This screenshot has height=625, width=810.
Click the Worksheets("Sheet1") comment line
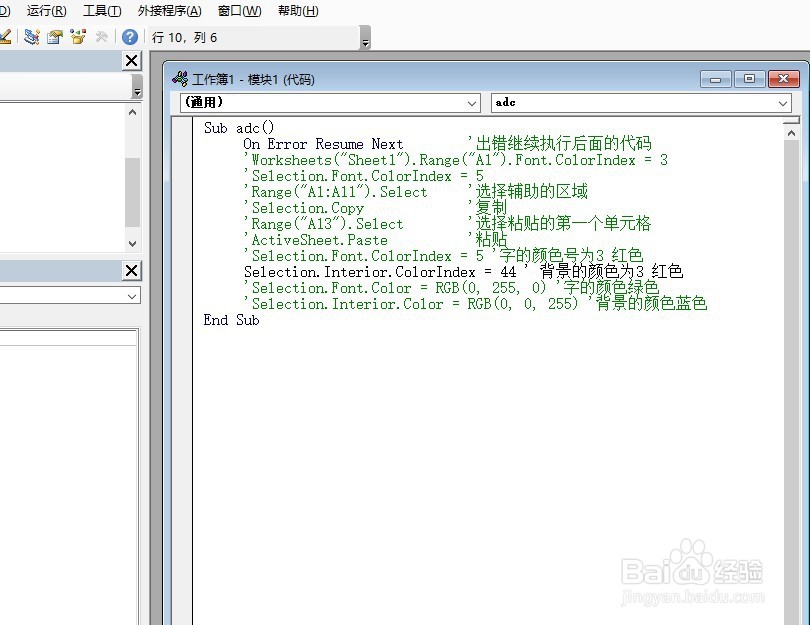[x=456, y=160]
